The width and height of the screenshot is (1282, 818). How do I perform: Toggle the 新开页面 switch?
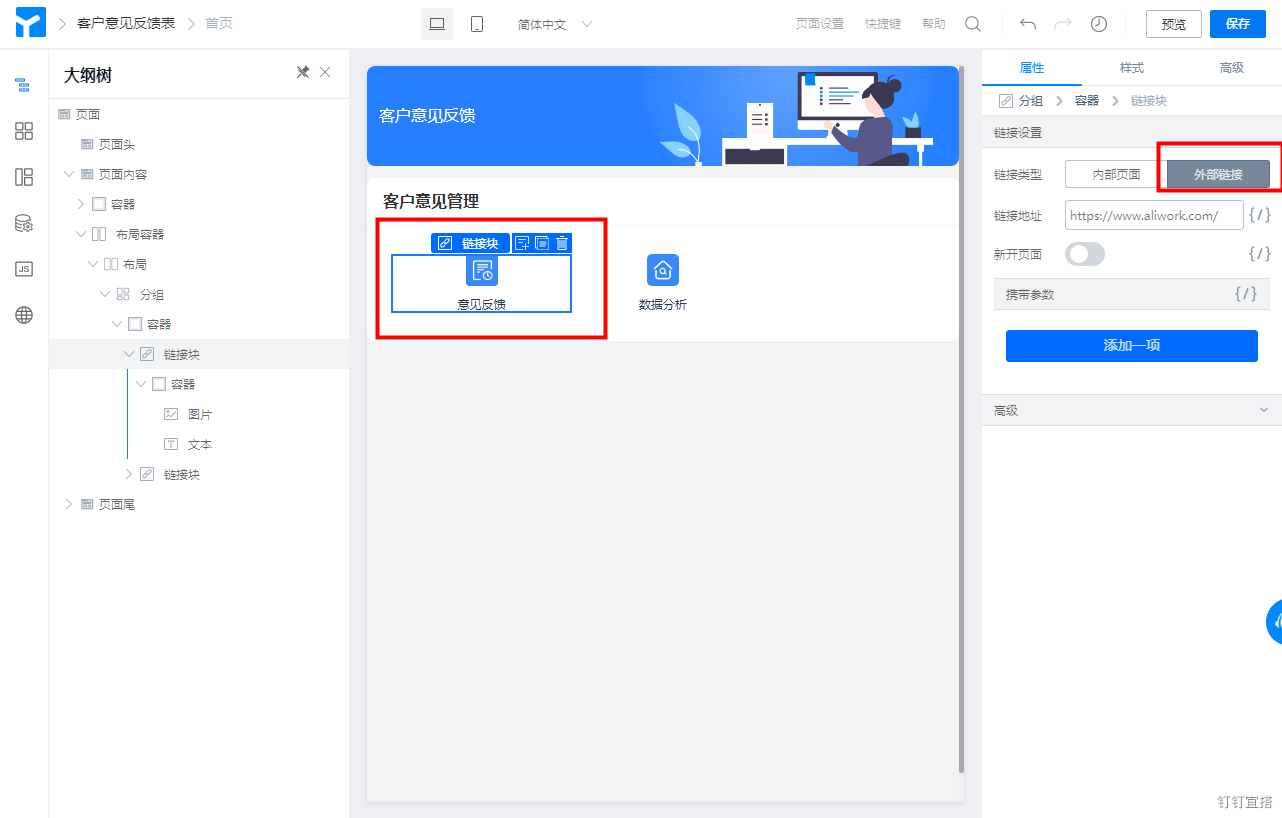point(1085,254)
